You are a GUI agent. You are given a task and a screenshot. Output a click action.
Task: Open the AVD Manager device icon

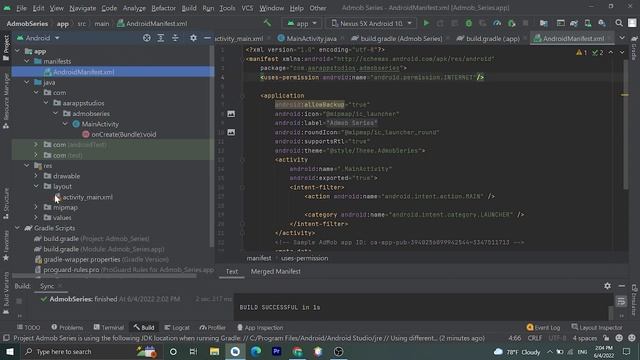point(588,23)
